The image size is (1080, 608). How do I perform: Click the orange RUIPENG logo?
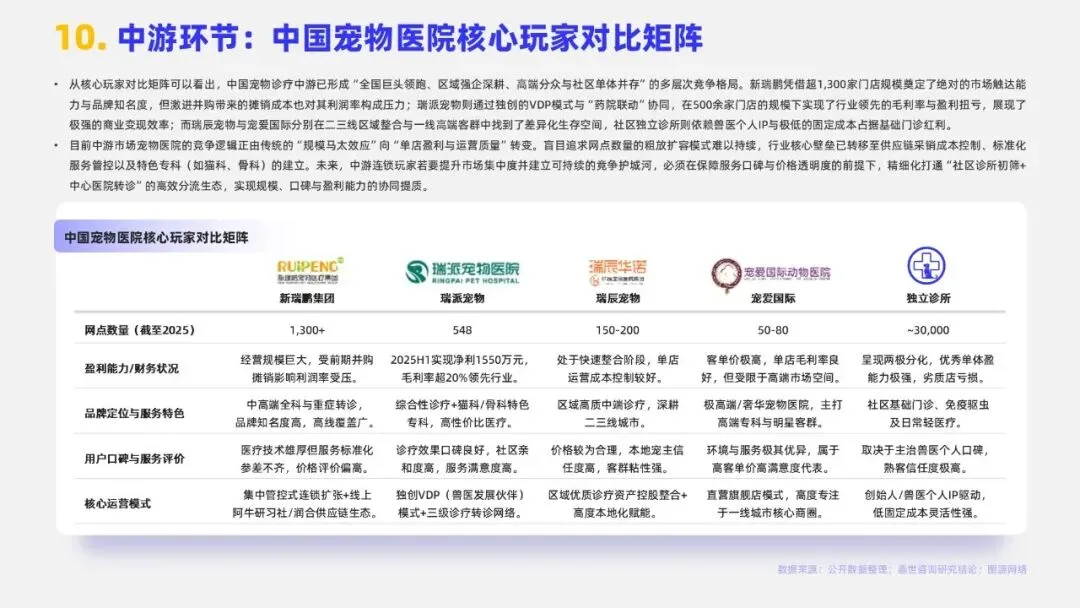point(309,271)
